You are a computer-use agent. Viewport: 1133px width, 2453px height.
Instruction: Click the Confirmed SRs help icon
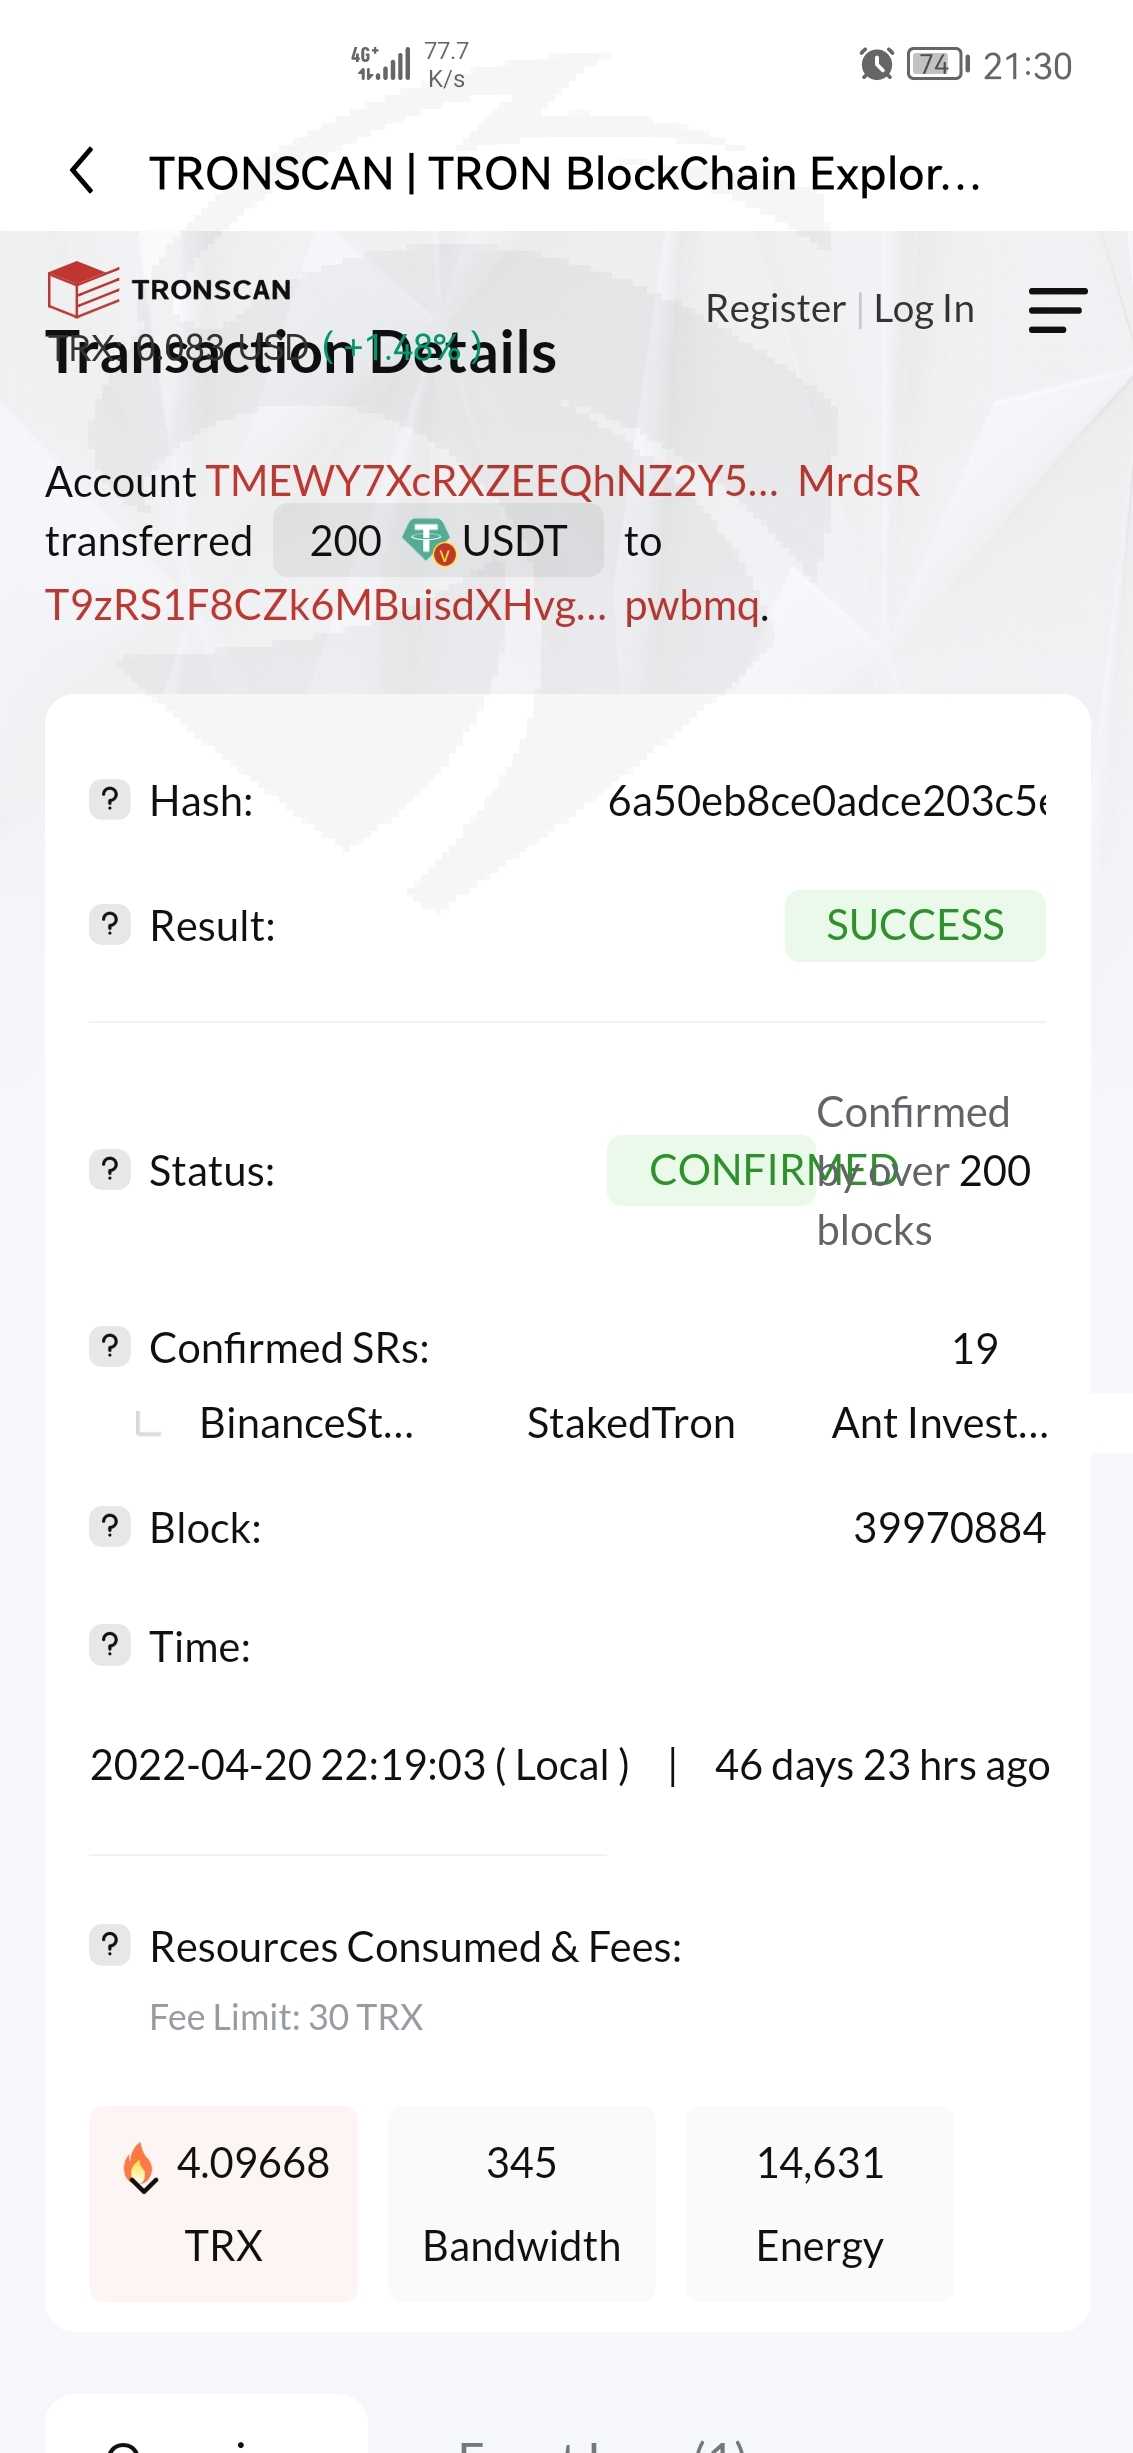[x=110, y=1347]
